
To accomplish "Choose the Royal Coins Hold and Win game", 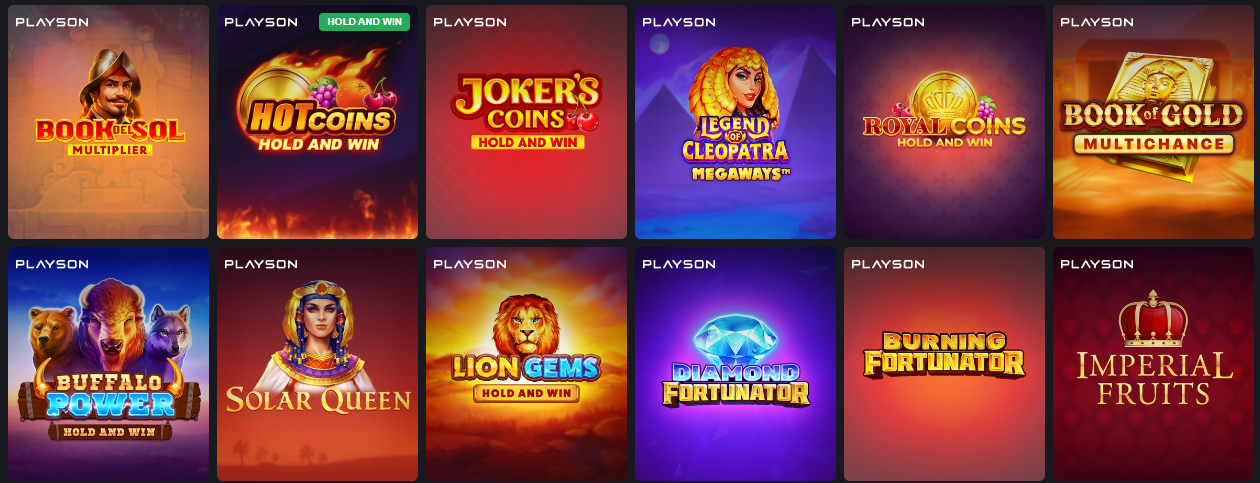I will (x=944, y=122).
